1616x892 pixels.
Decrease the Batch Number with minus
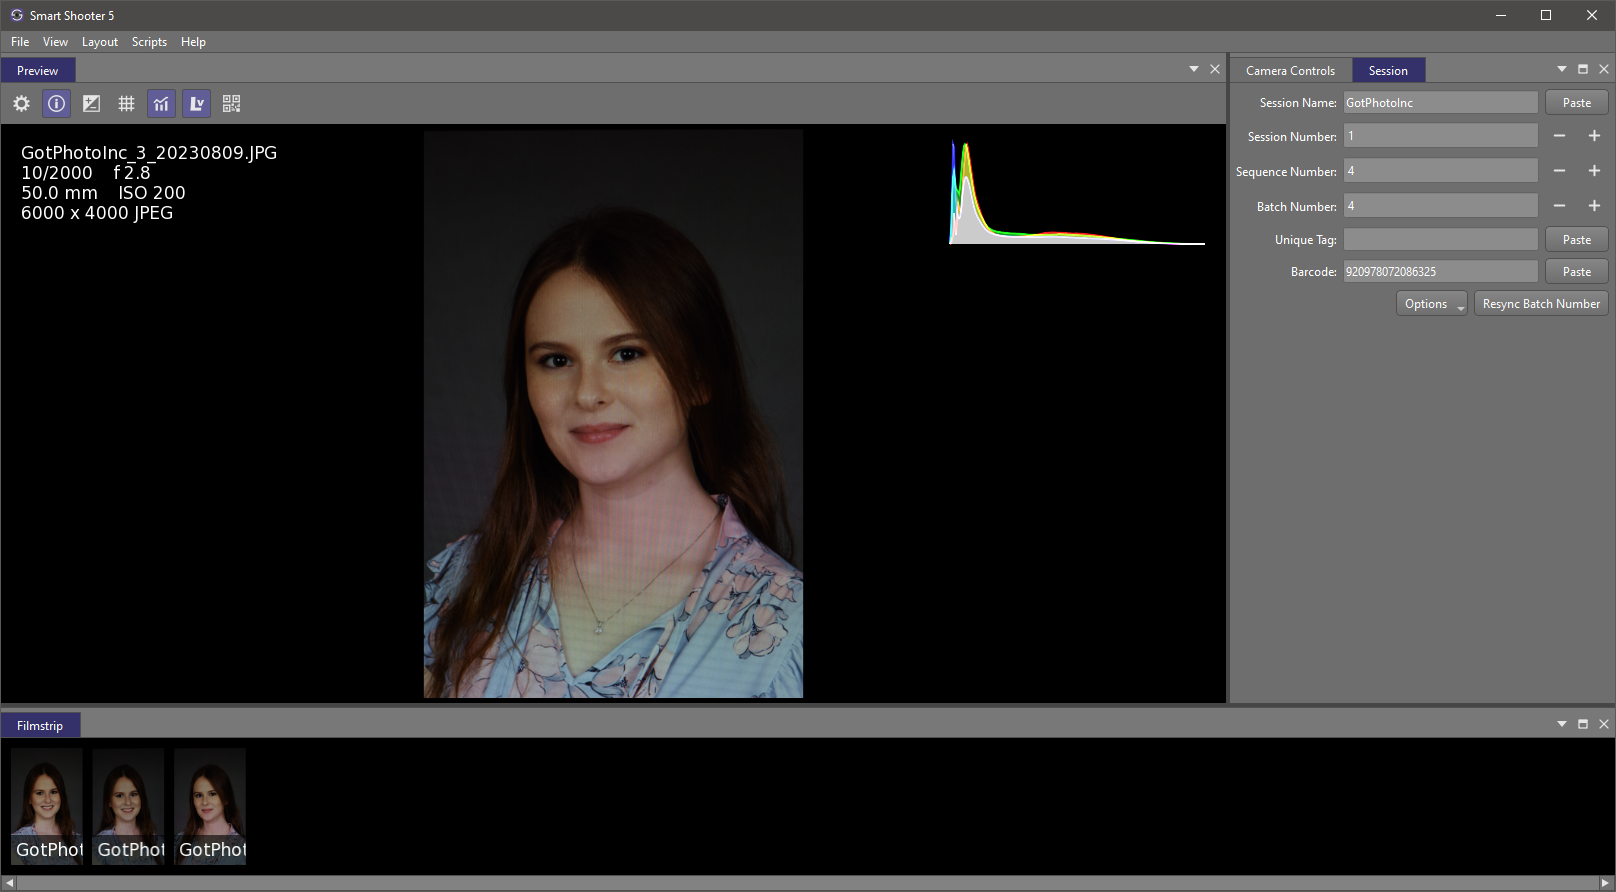coord(1559,206)
